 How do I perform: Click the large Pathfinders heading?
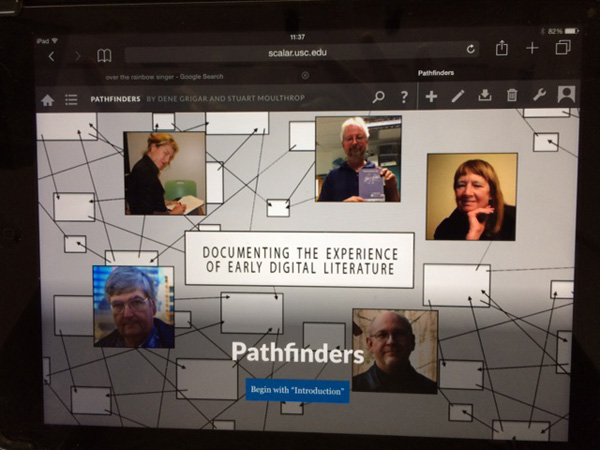pos(297,353)
